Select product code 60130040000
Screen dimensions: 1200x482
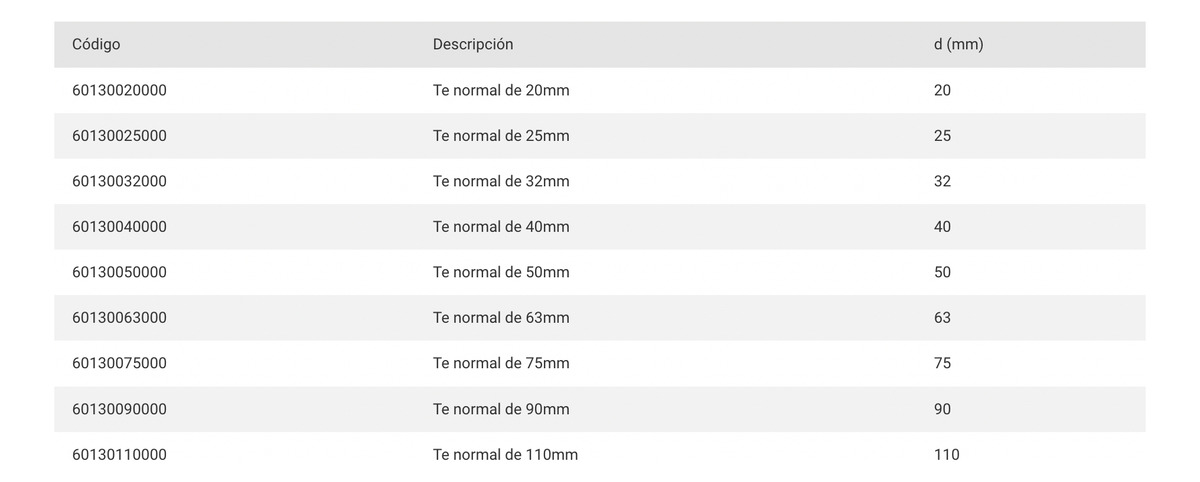(x=119, y=227)
